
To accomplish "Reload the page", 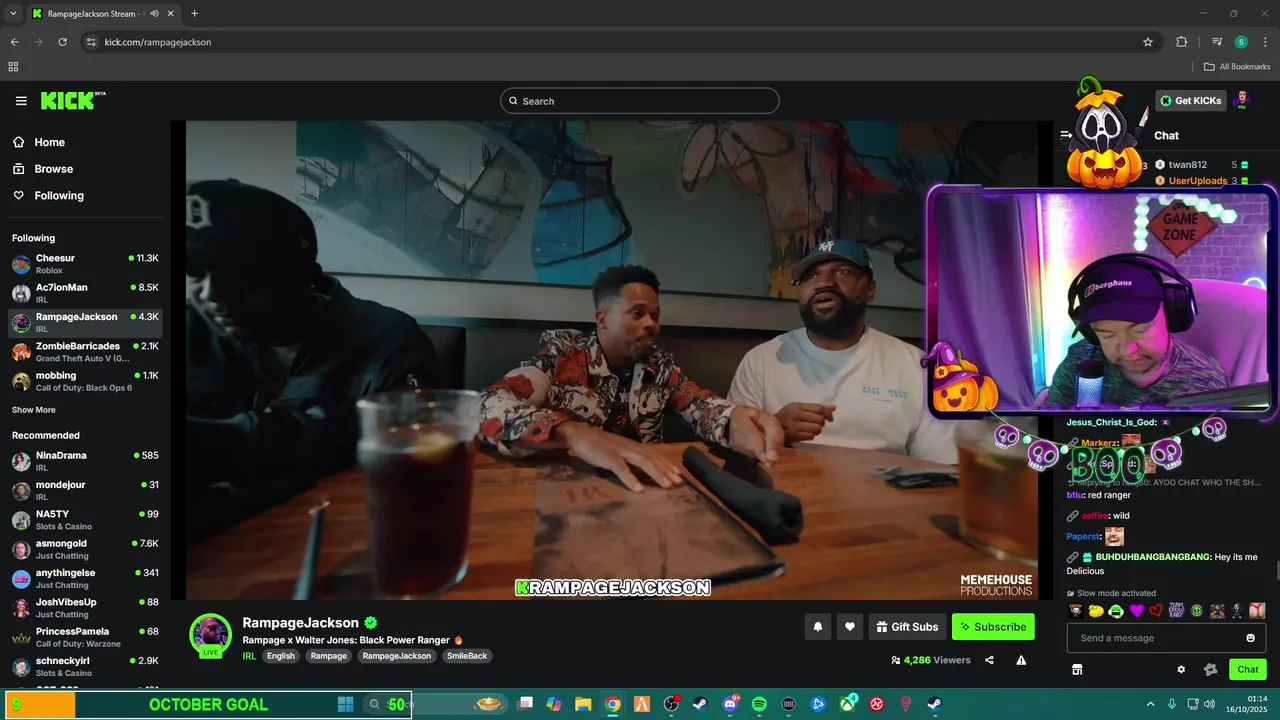I will (62, 42).
